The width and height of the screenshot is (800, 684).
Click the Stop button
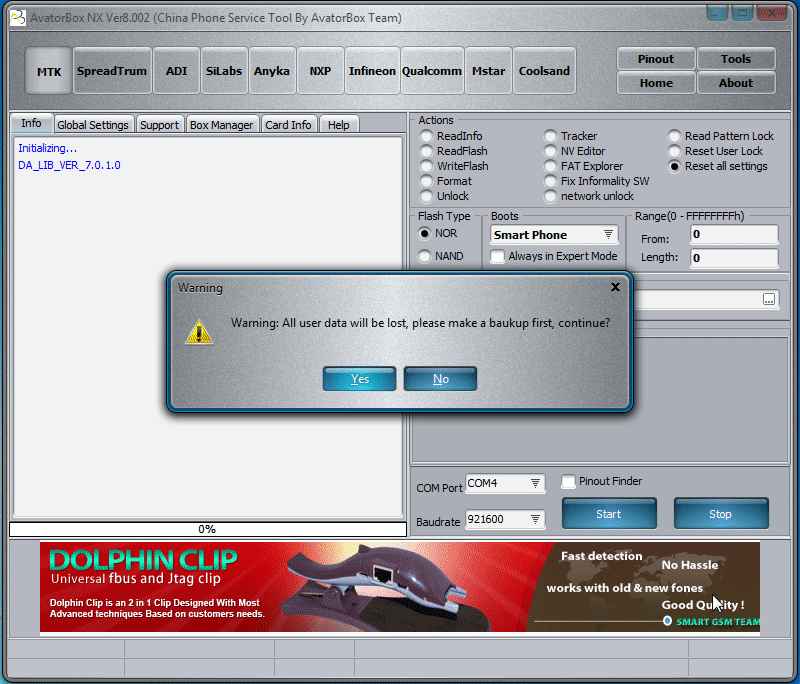tap(720, 514)
